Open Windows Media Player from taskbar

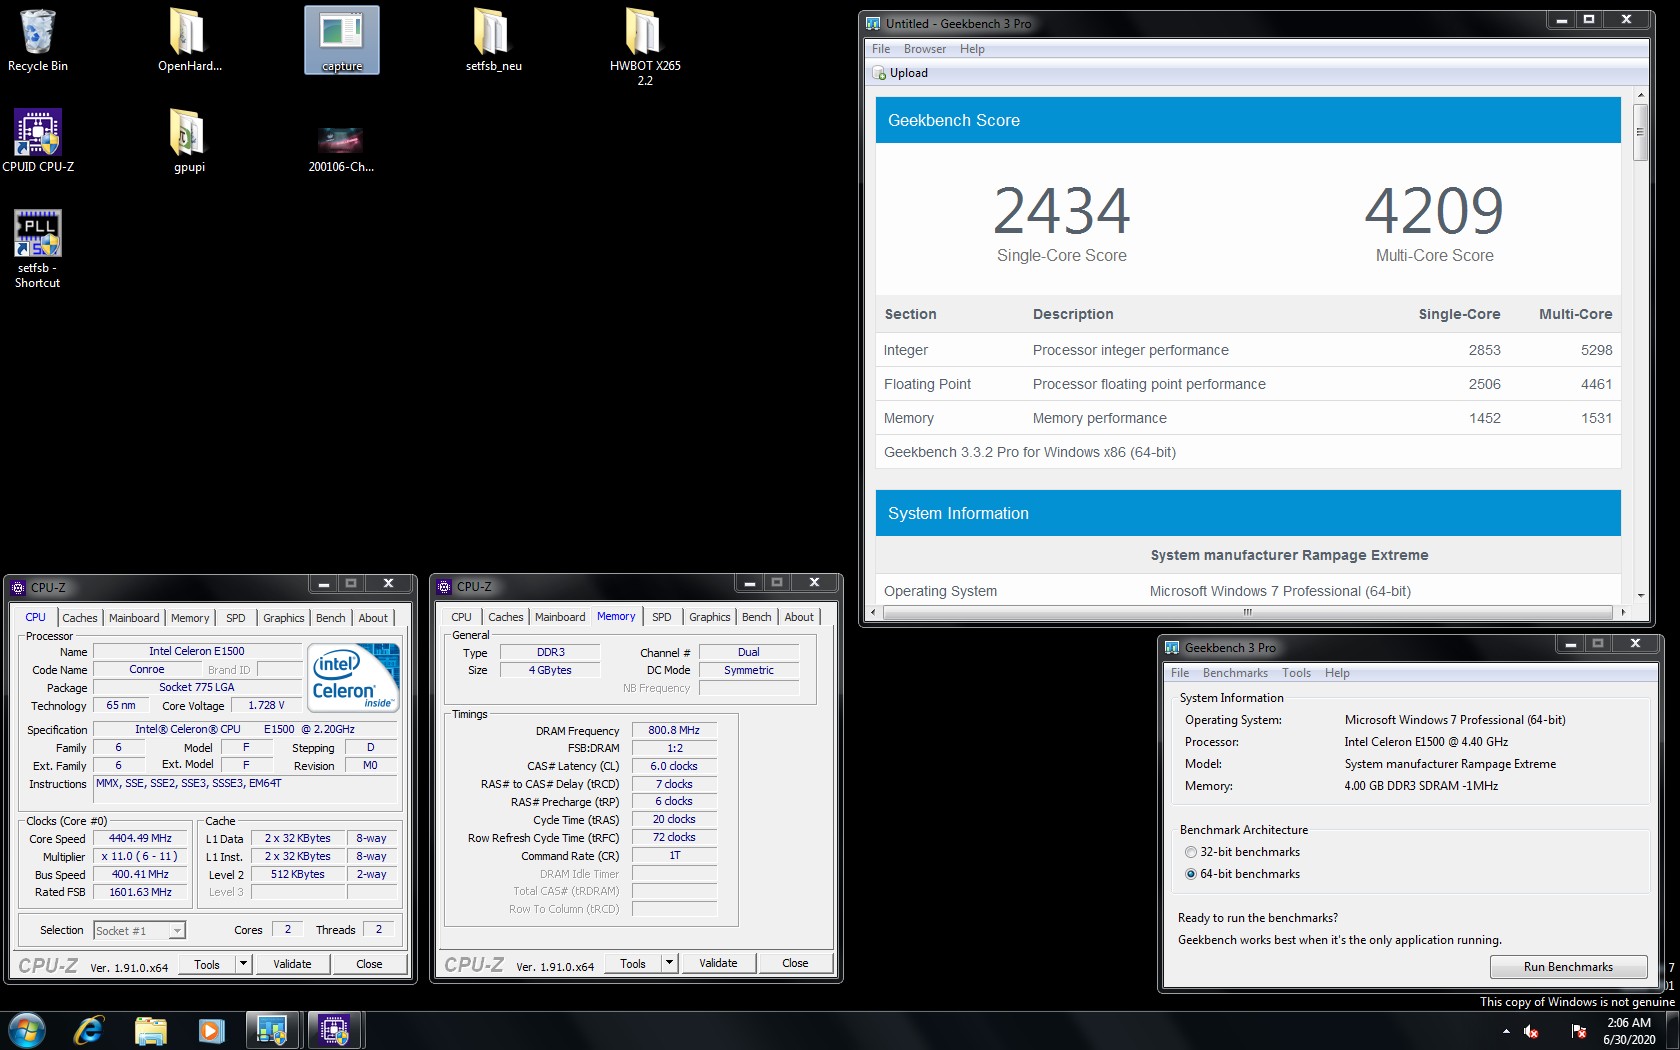211,1030
